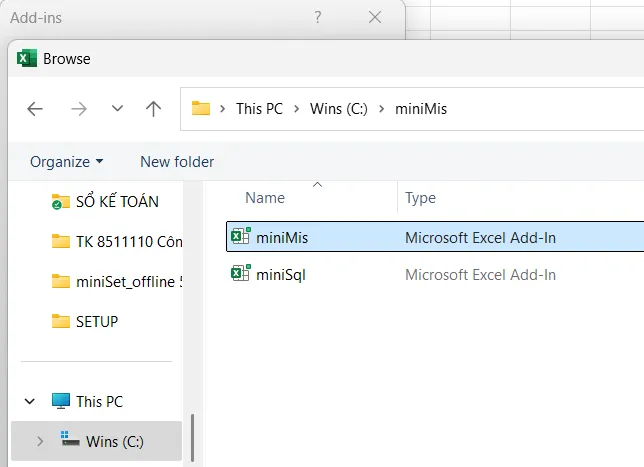This screenshot has width=644, height=467.
Task: Select This PC in navigation tree
Action: [99, 402]
